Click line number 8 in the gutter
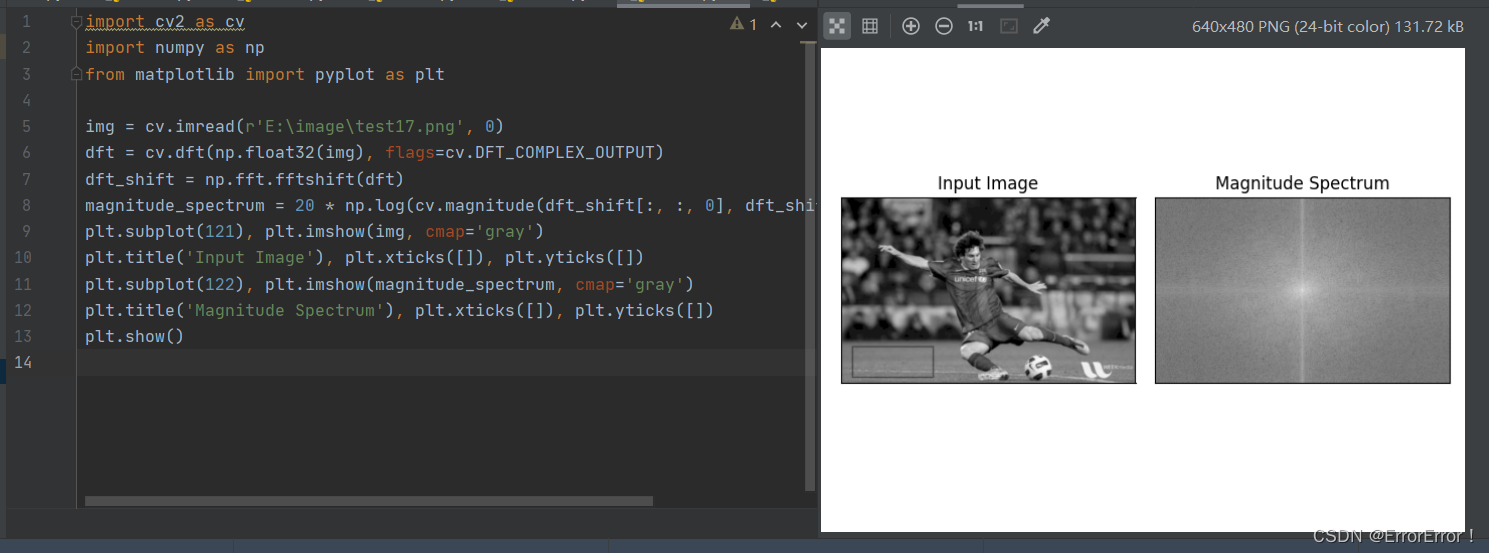1489x553 pixels. (26, 205)
